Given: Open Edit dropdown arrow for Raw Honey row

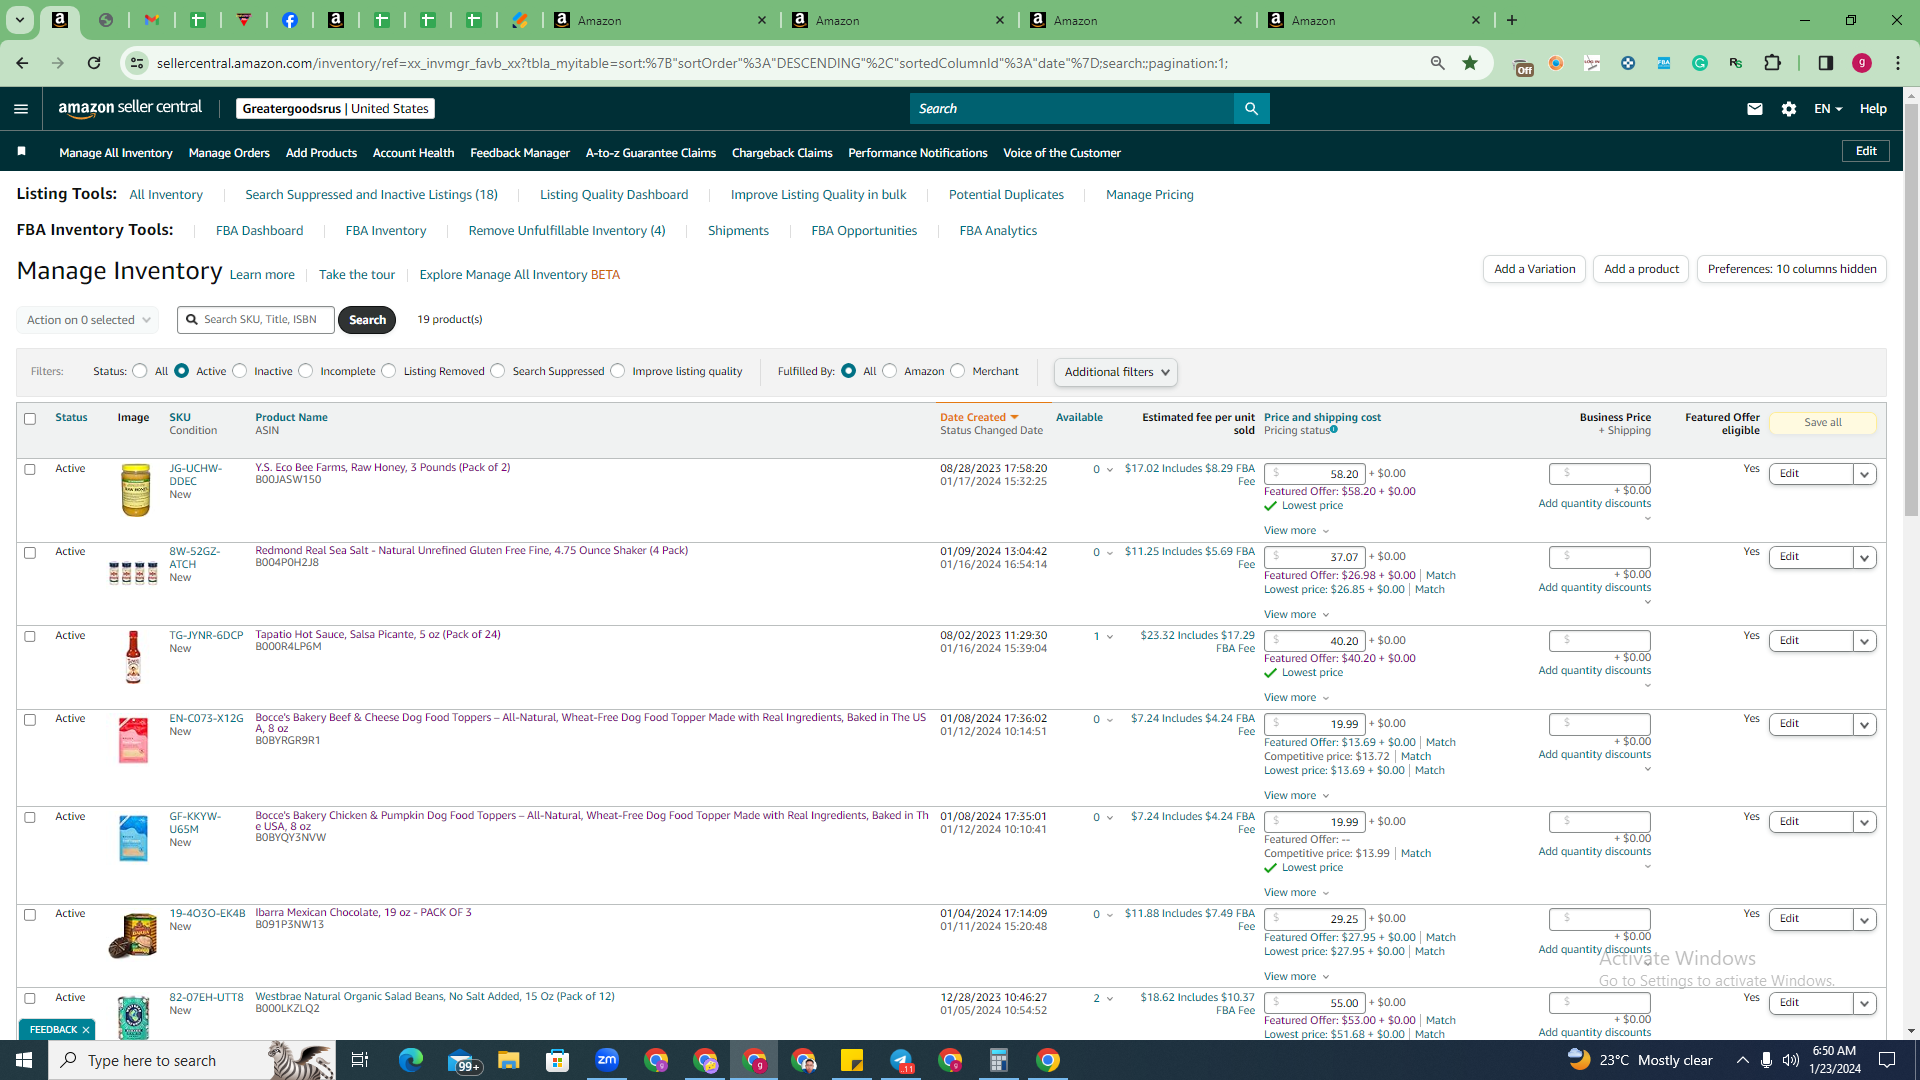Looking at the screenshot, I should [1865, 474].
